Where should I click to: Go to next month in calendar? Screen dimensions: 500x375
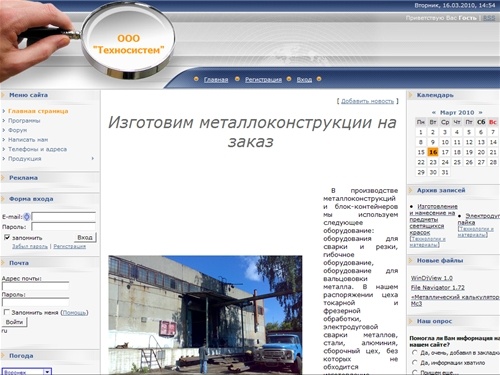(480, 113)
